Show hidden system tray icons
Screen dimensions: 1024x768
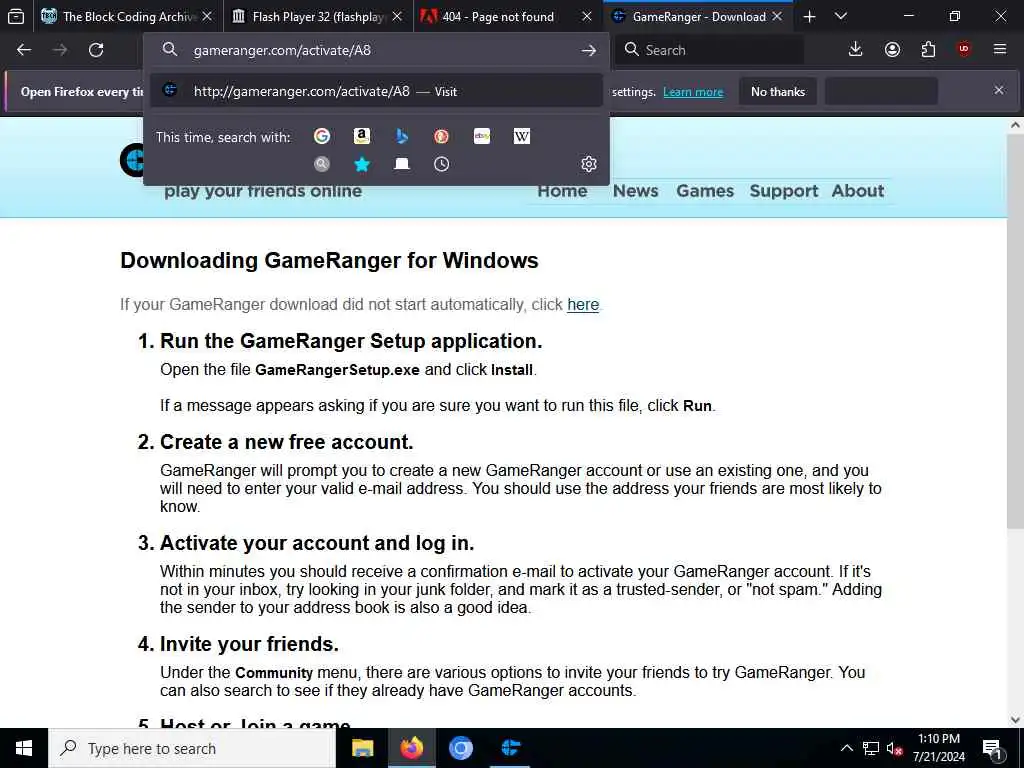point(846,748)
